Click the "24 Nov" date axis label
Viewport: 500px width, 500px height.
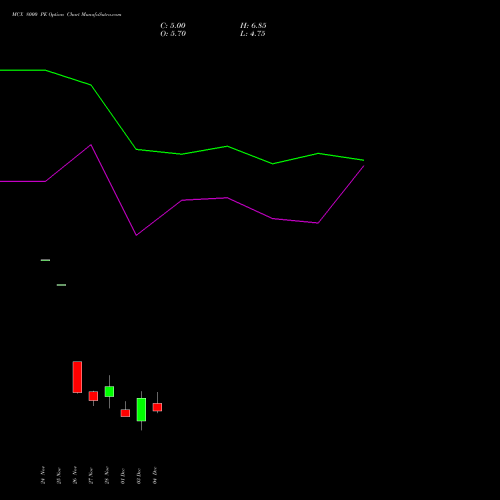pyautogui.click(x=43, y=475)
